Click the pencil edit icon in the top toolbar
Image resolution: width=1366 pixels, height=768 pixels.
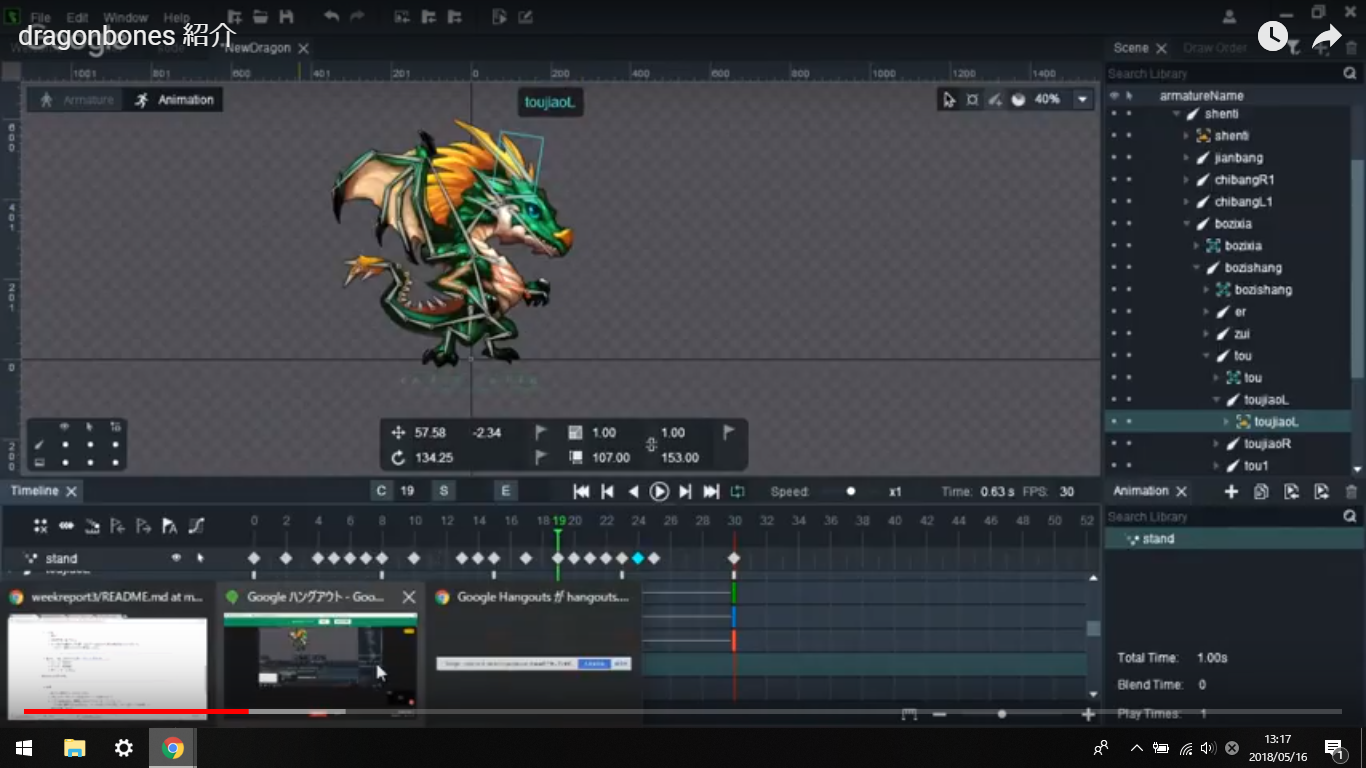pyautogui.click(x=526, y=17)
